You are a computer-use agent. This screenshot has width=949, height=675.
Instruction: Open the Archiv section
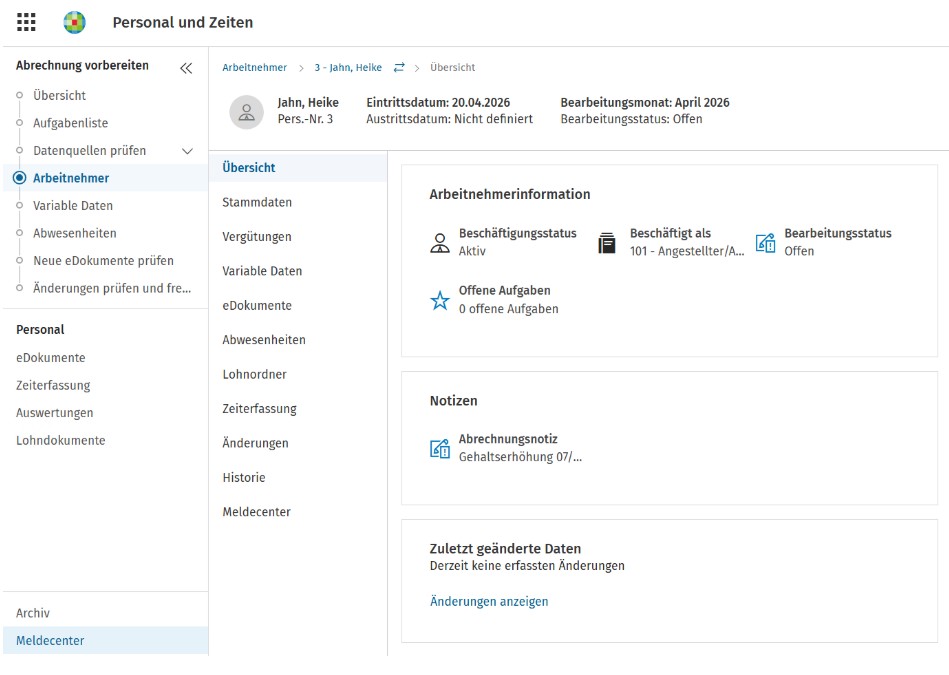(33, 613)
